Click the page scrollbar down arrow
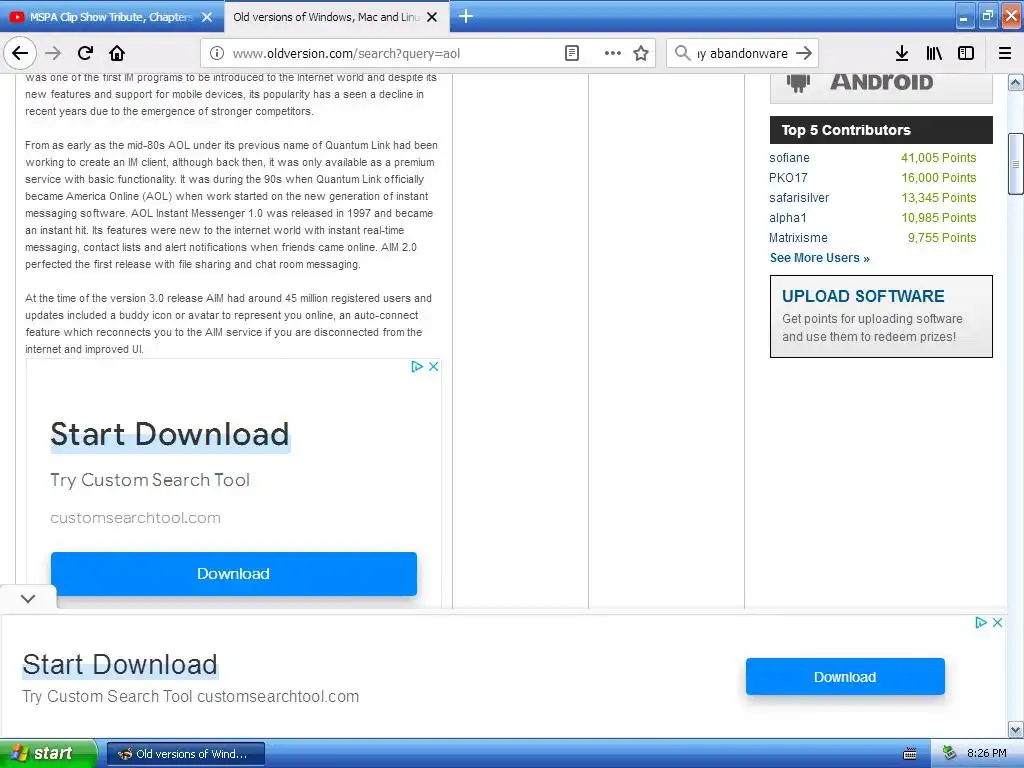The height and width of the screenshot is (768, 1024). pyautogui.click(x=1016, y=729)
